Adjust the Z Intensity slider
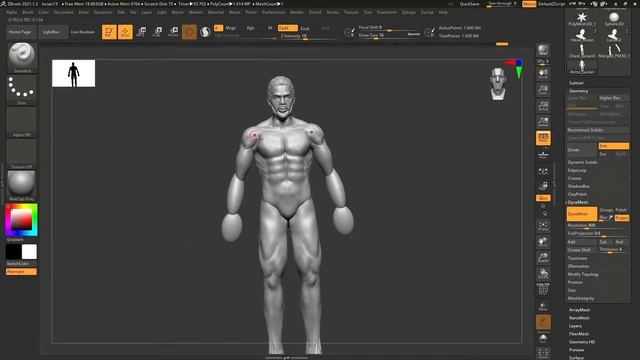Viewport: 640px width, 360px height. (308, 36)
